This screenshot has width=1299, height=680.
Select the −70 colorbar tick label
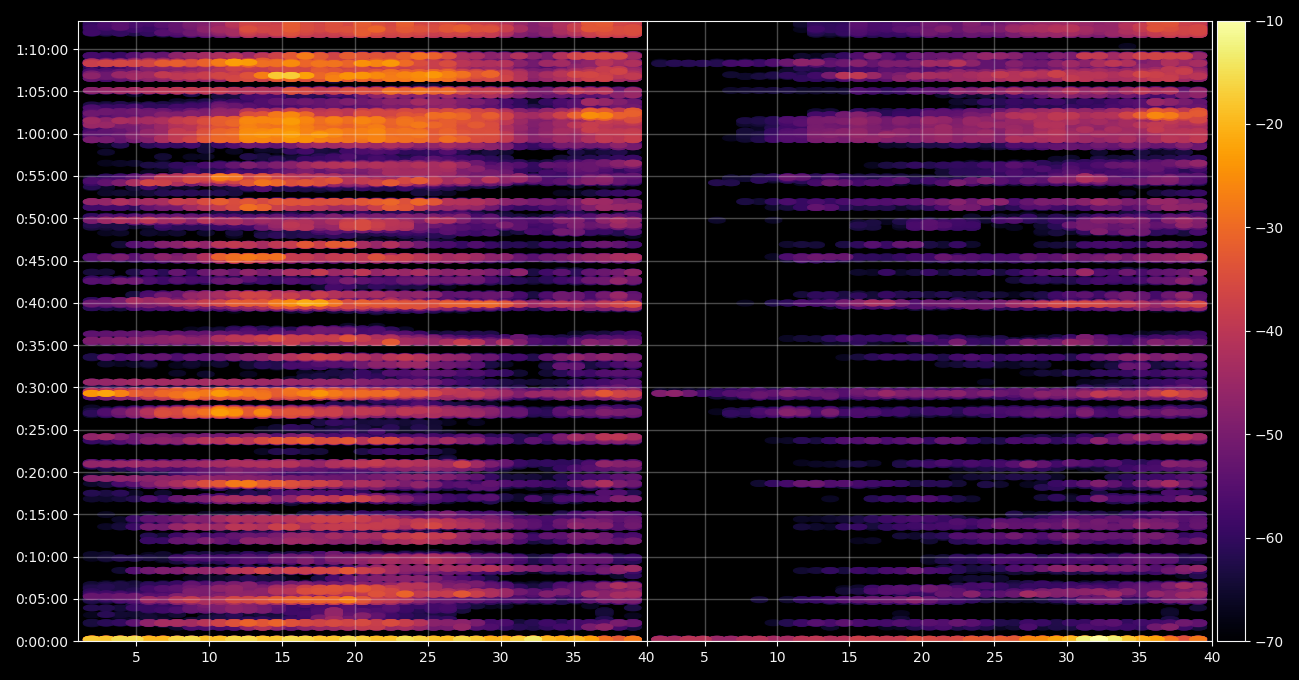click(1269, 642)
